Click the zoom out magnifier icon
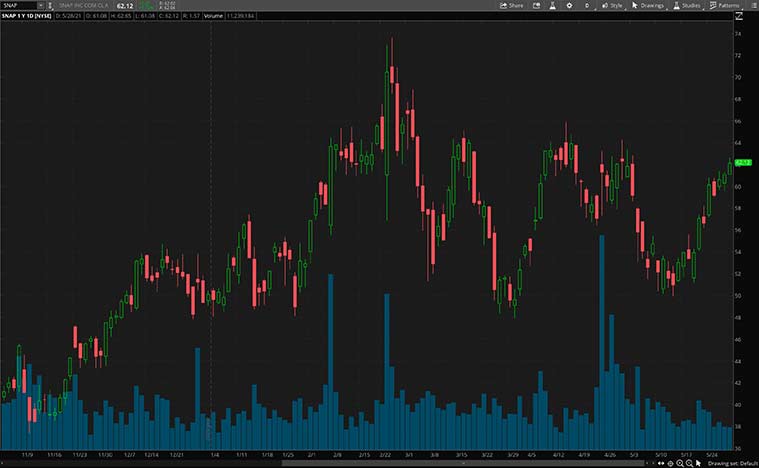The height and width of the screenshot is (468, 759). [x=689, y=464]
